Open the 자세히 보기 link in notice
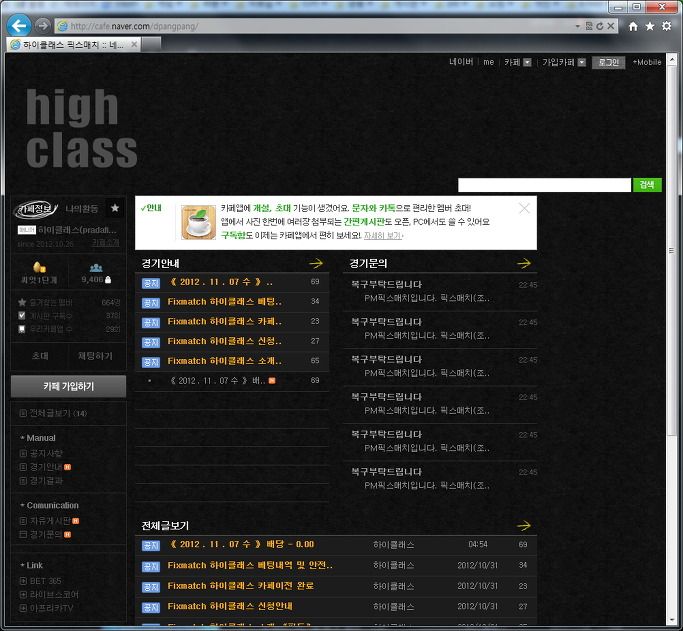 [x=383, y=236]
